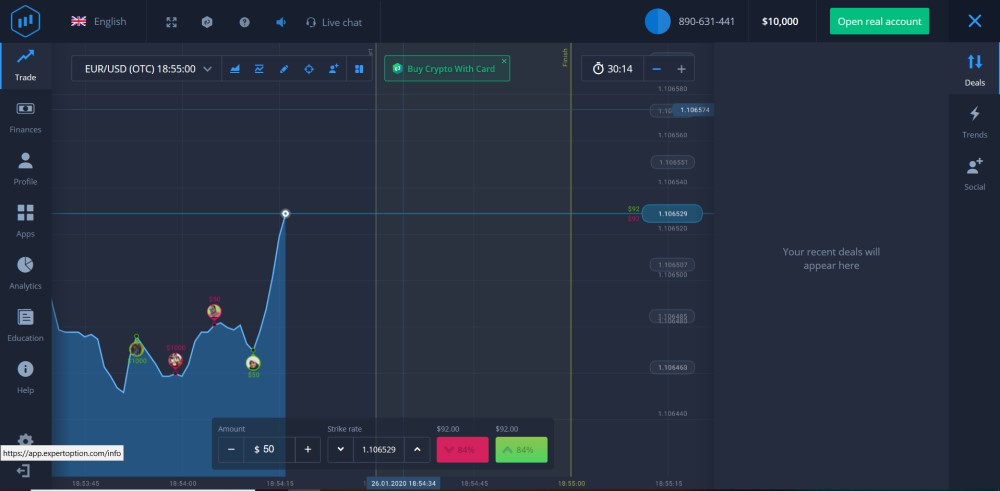The image size is (1000, 491).
Task: Open the Deals tab
Action: [x=974, y=70]
